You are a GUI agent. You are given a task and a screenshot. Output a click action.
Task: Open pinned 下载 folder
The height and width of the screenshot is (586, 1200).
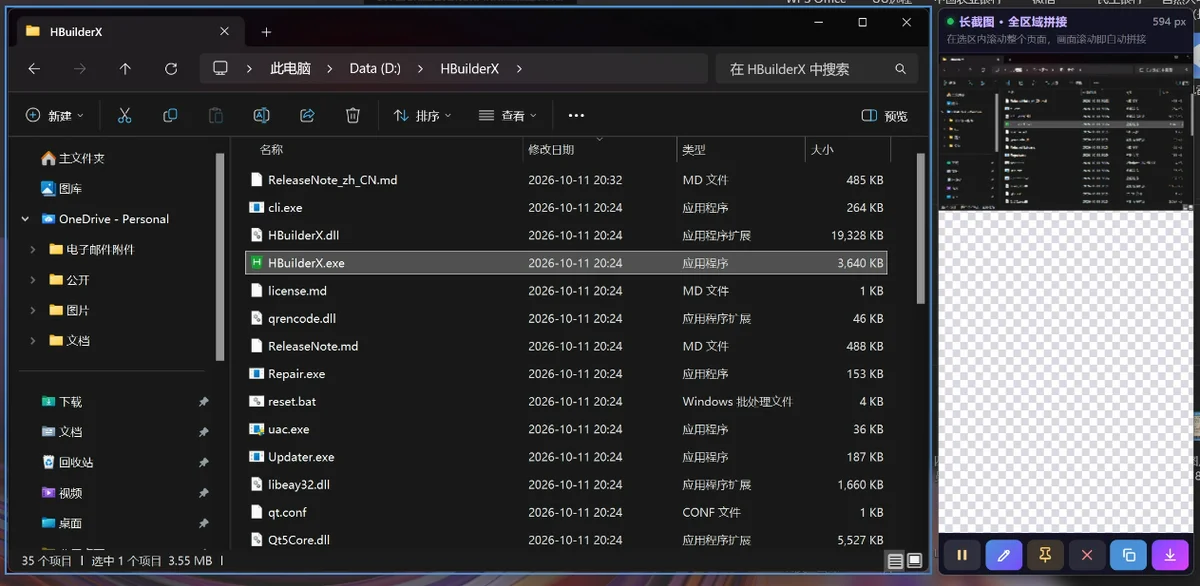click(62, 401)
